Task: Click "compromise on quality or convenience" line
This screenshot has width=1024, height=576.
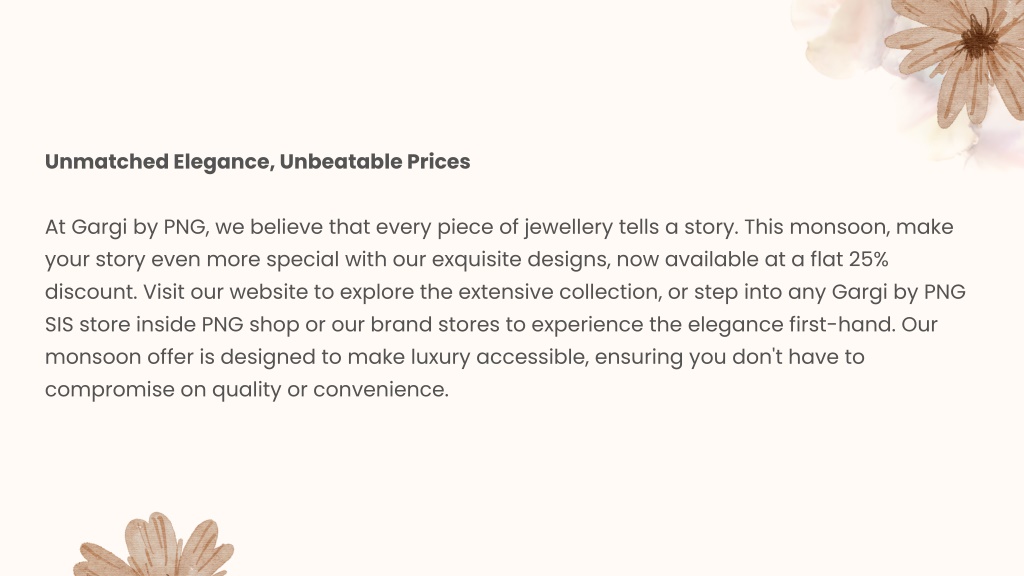Action: (246, 390)
